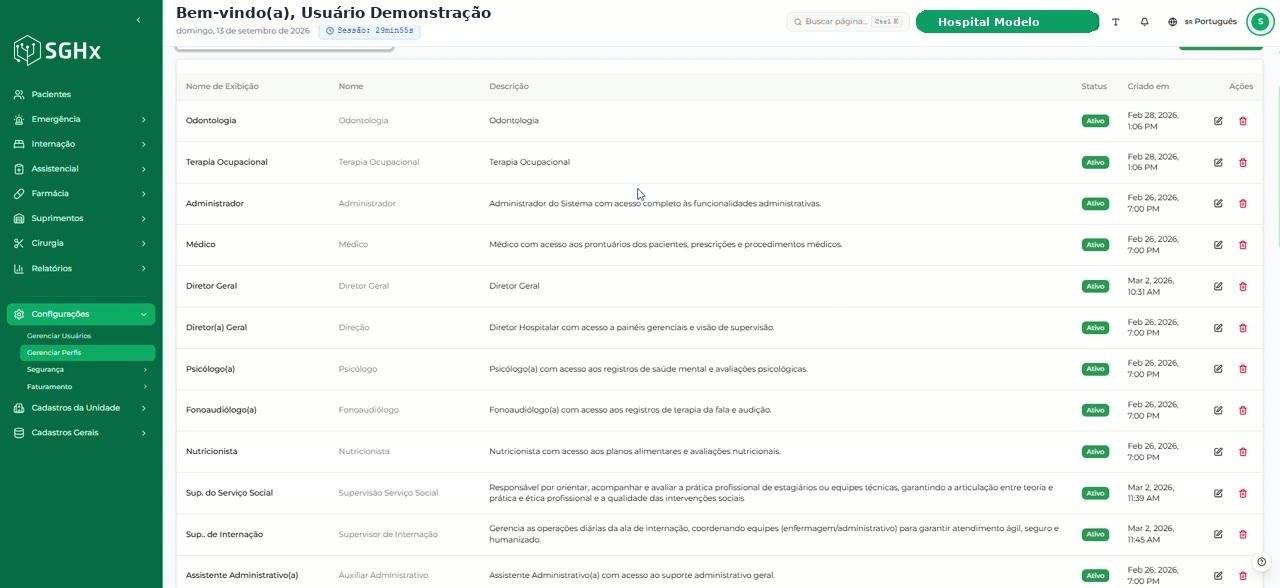Delete the Diretor(a) Geral profile
This screenshot has width=1280, height=588.
point(1243,327)
